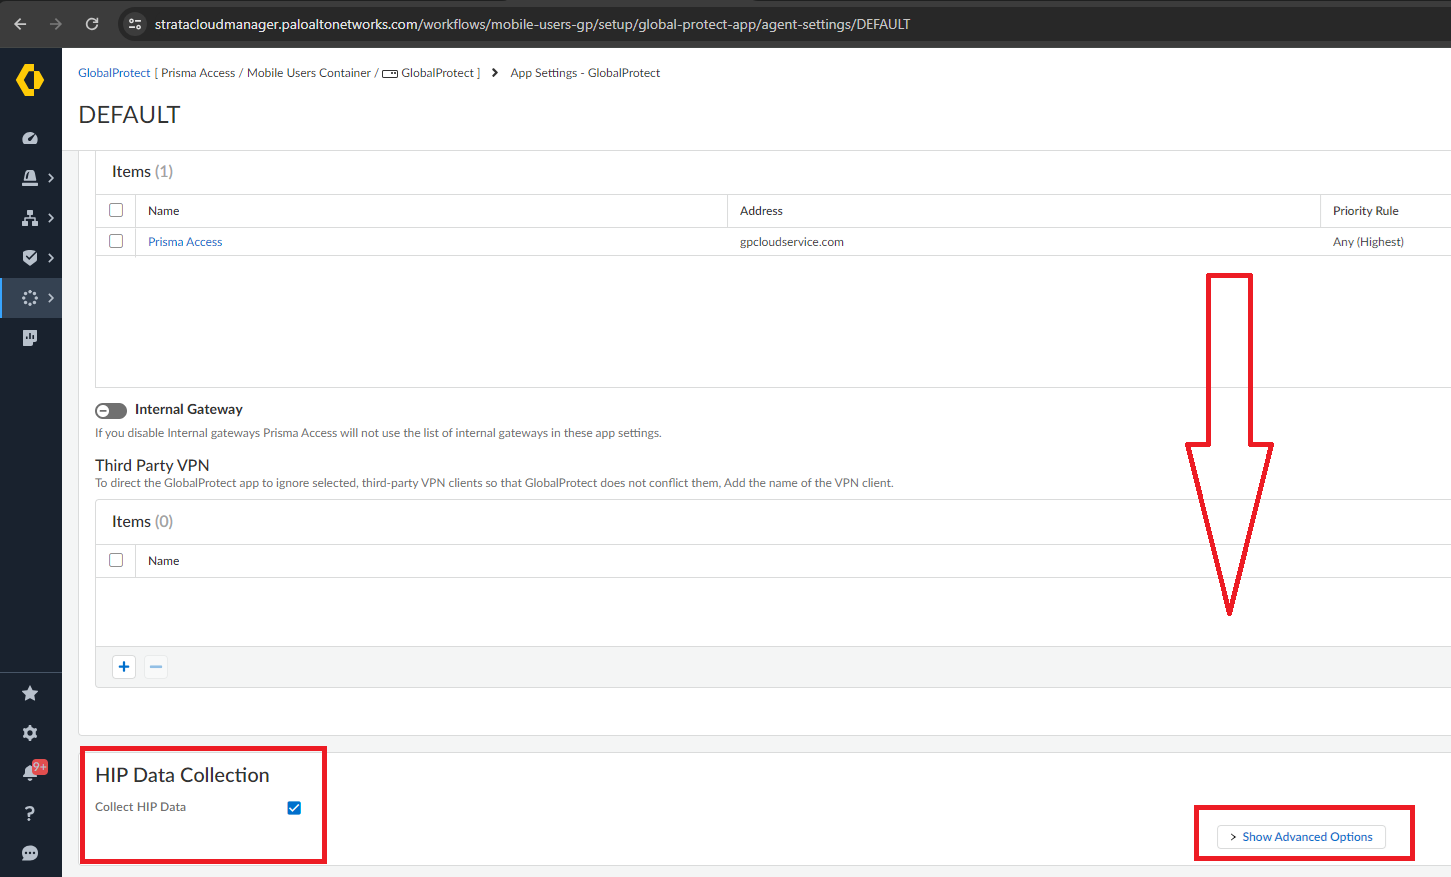Viewport: 1451px width, 877px height.
Task: Select all rows in the gateway Items (1) table
Action: click(x=116, y=210)
